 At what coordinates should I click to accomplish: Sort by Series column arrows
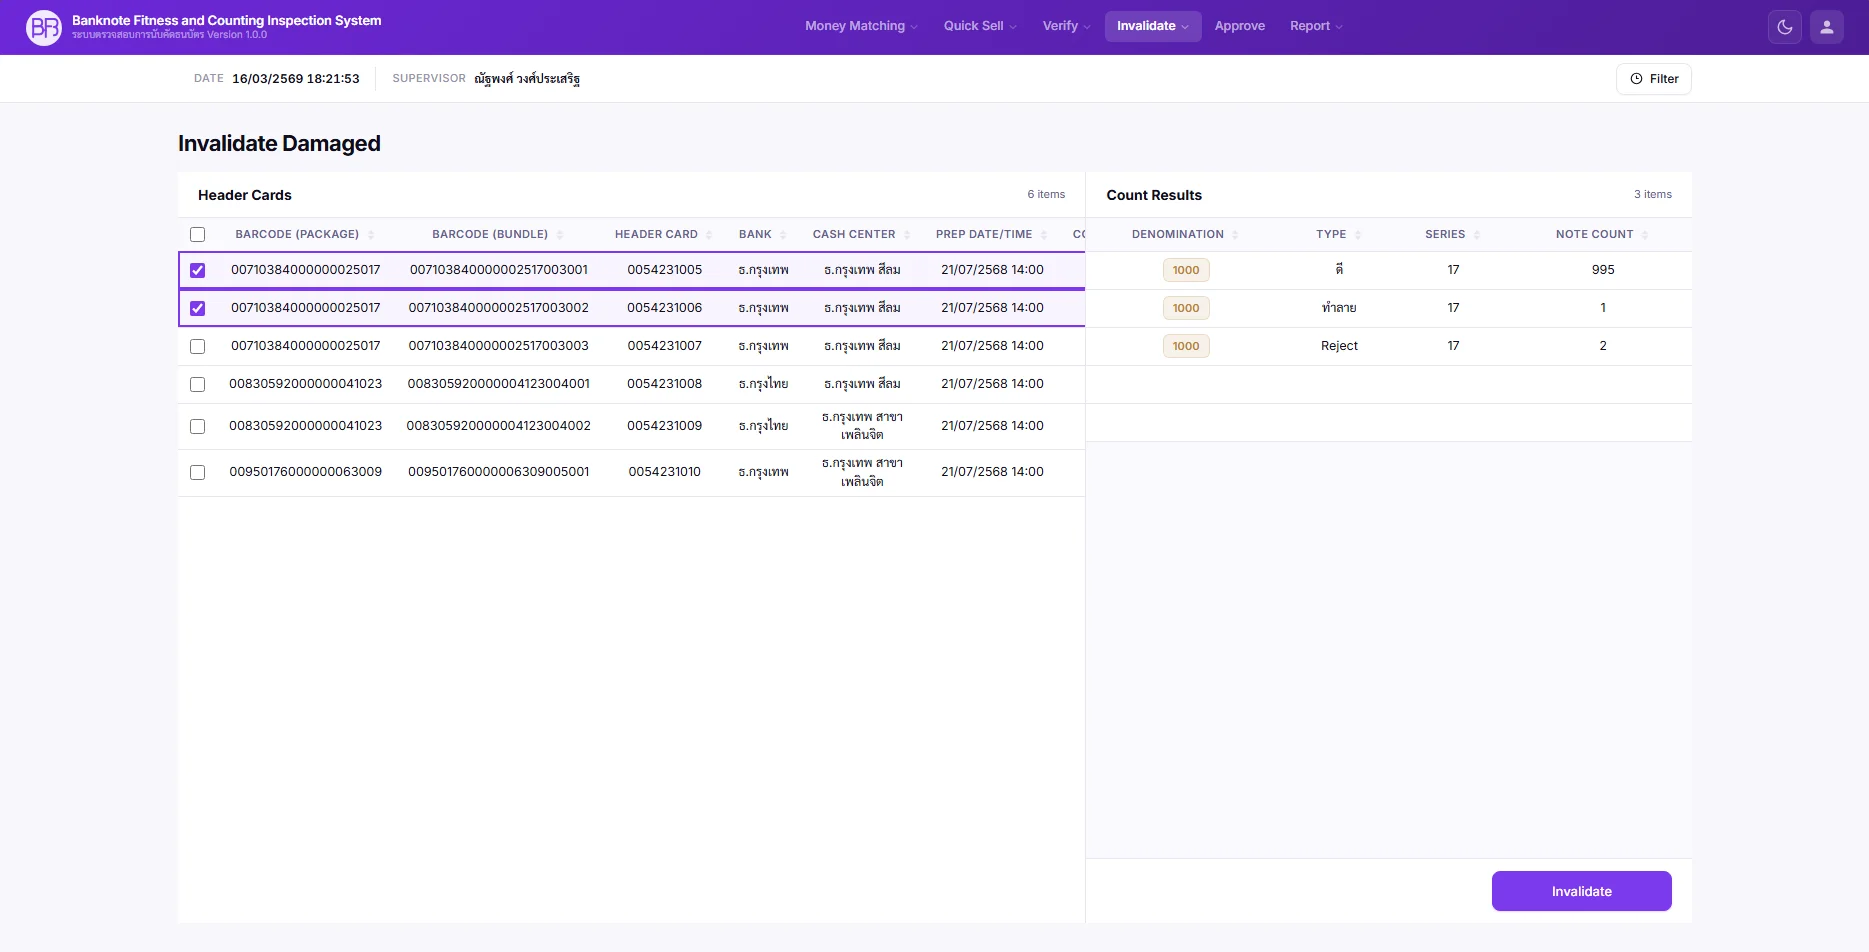click(1476, 235)
